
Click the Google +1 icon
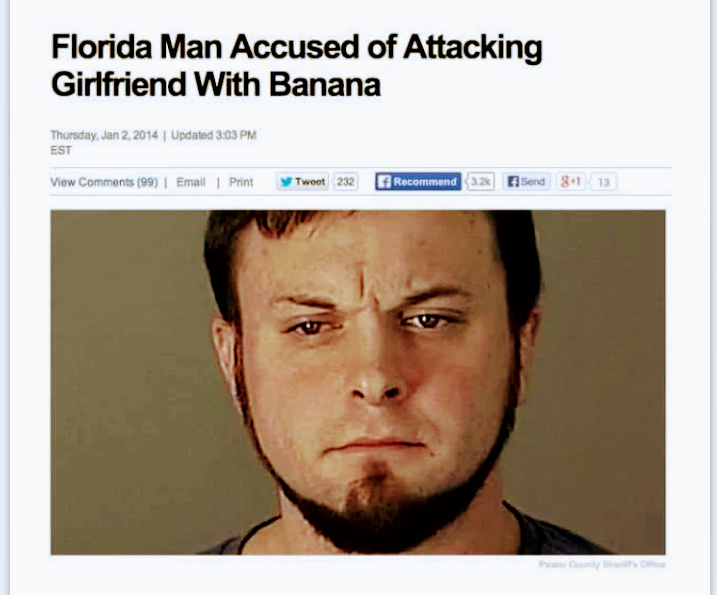pos(571,182)
